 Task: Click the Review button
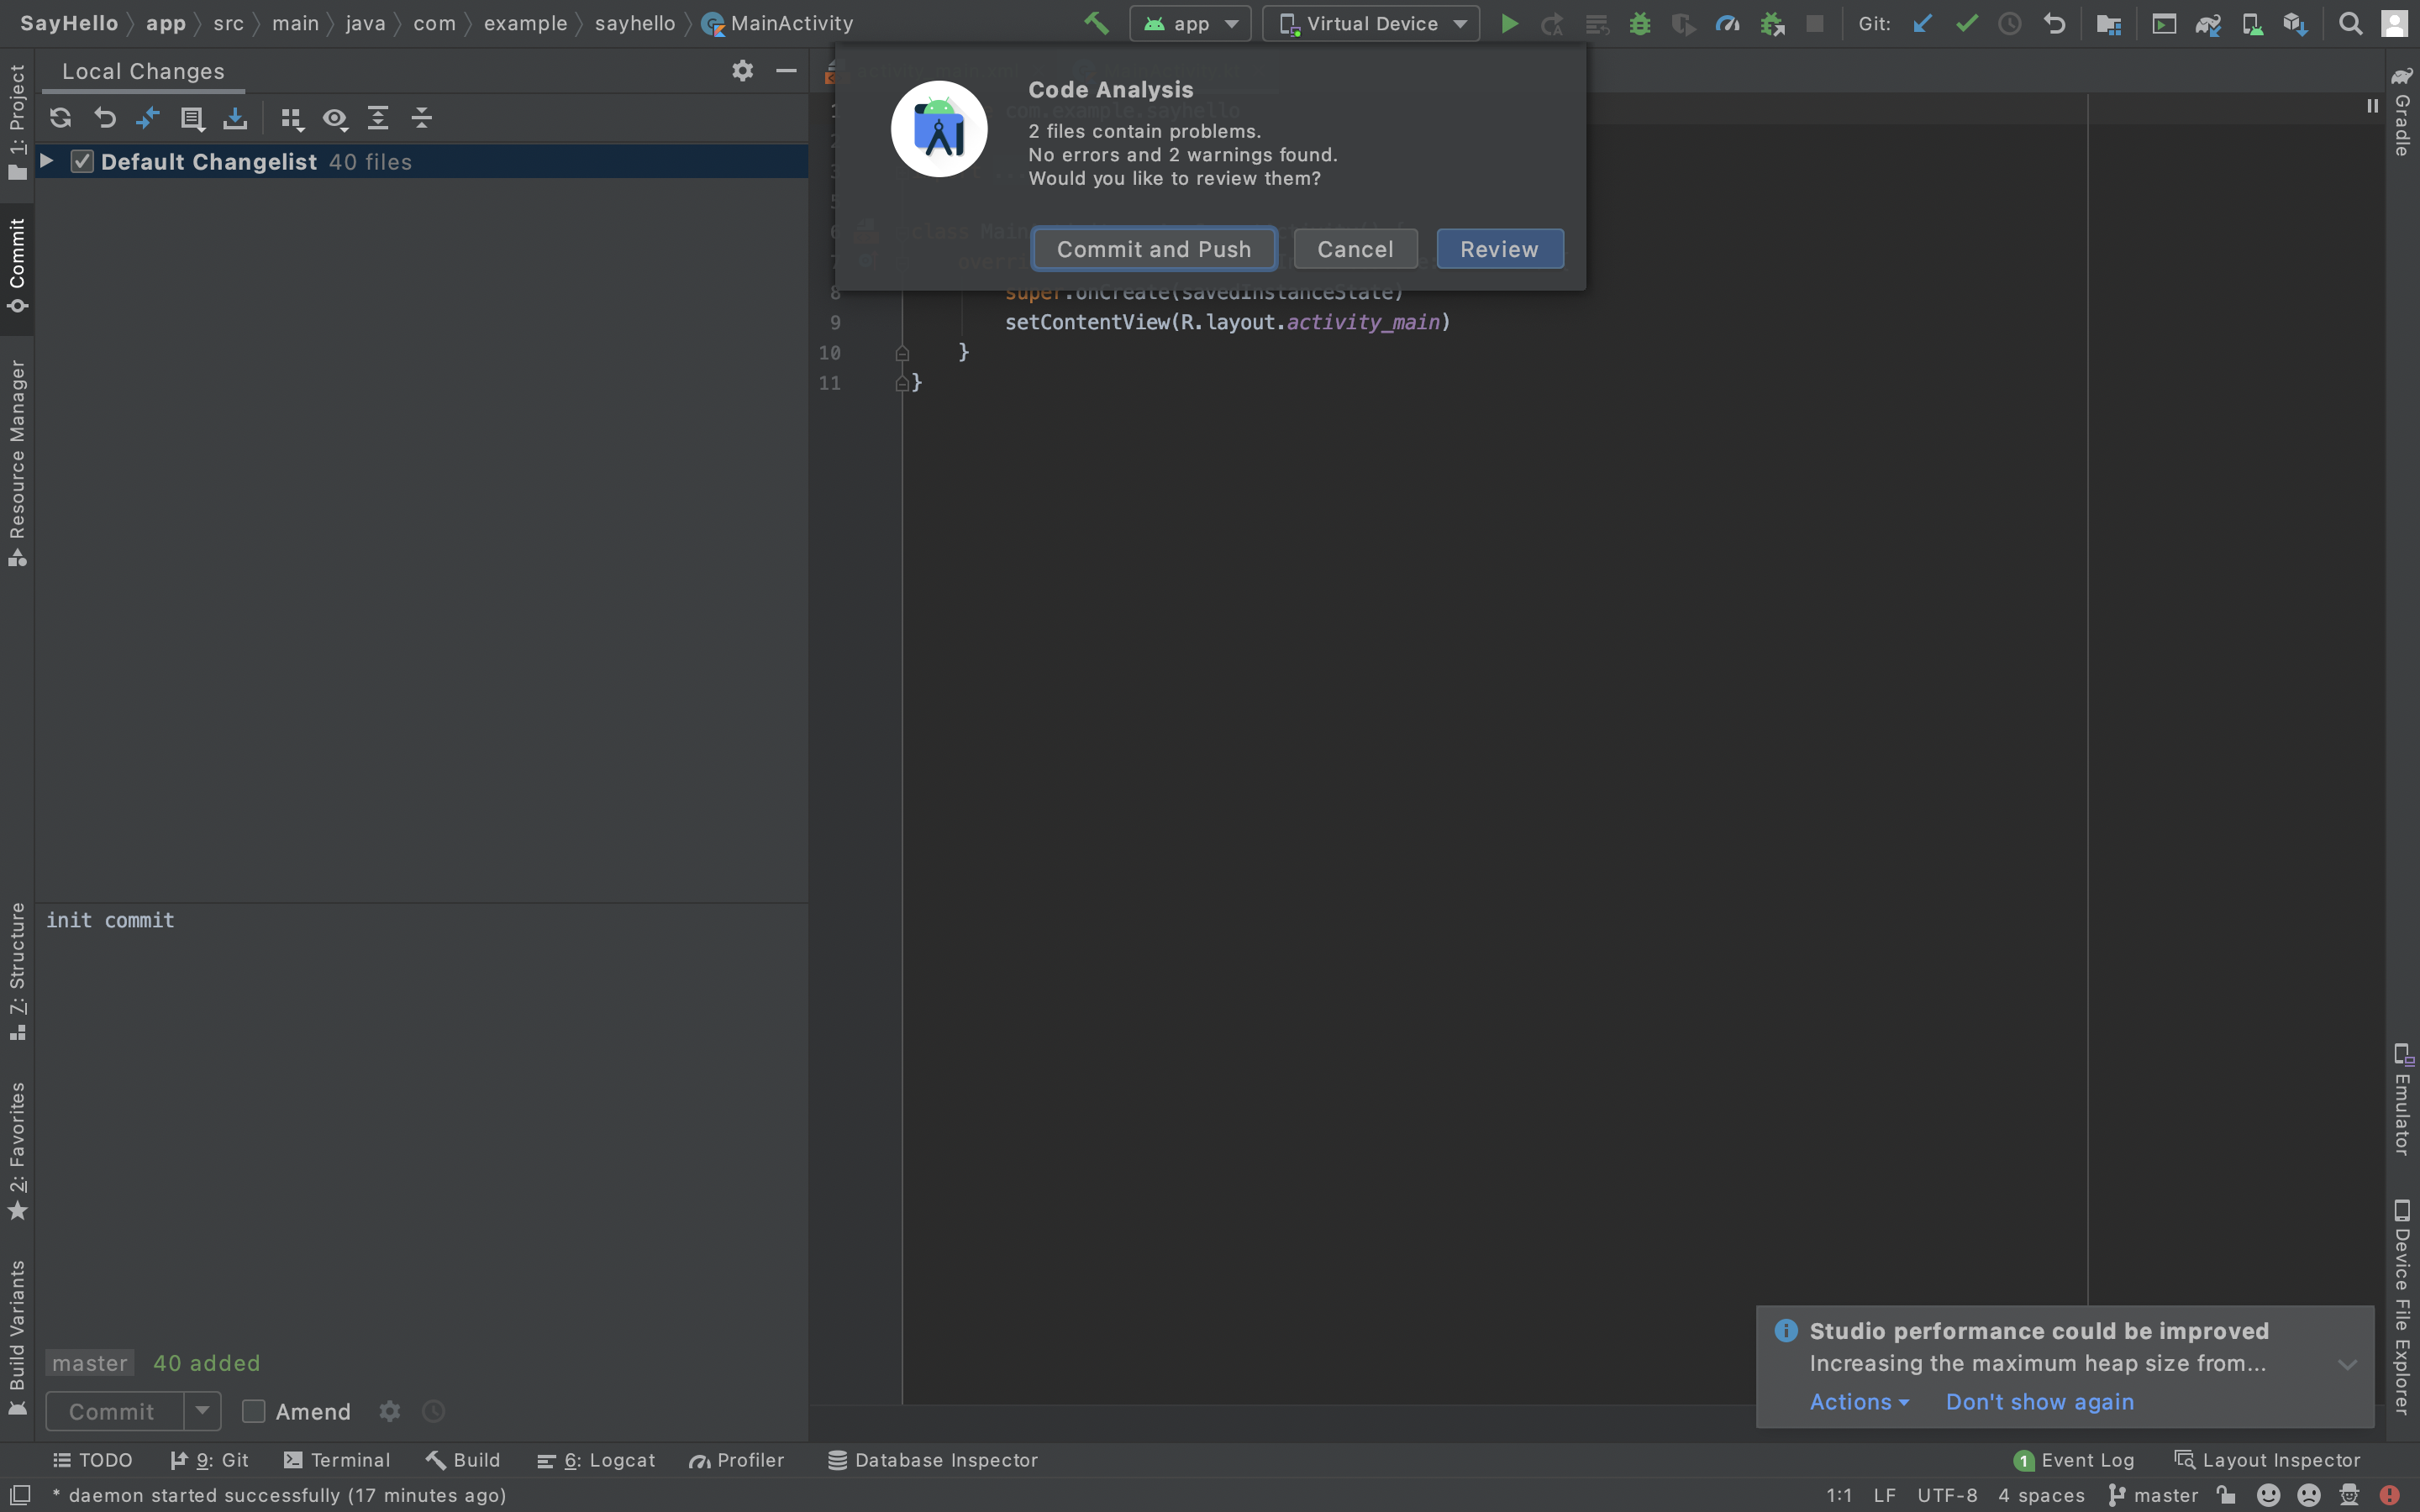1499,249
